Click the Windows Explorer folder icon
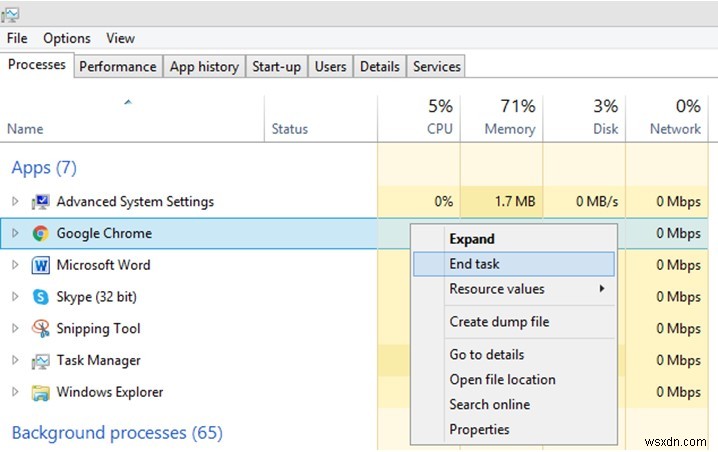 41,393
